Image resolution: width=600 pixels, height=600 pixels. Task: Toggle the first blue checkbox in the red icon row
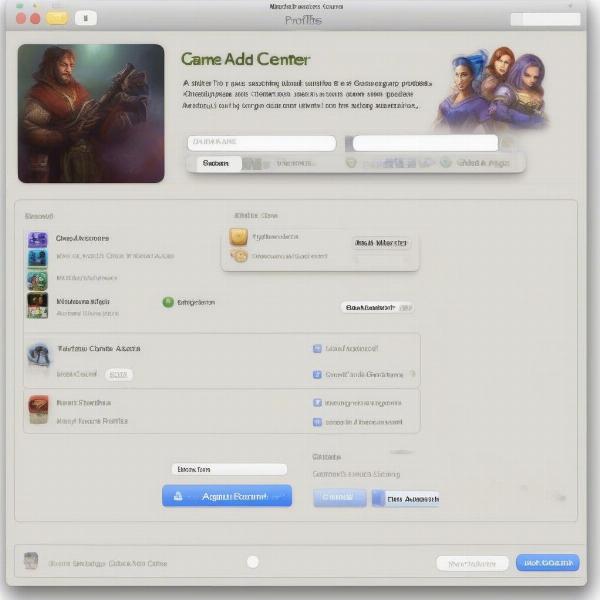click(317, 403)
